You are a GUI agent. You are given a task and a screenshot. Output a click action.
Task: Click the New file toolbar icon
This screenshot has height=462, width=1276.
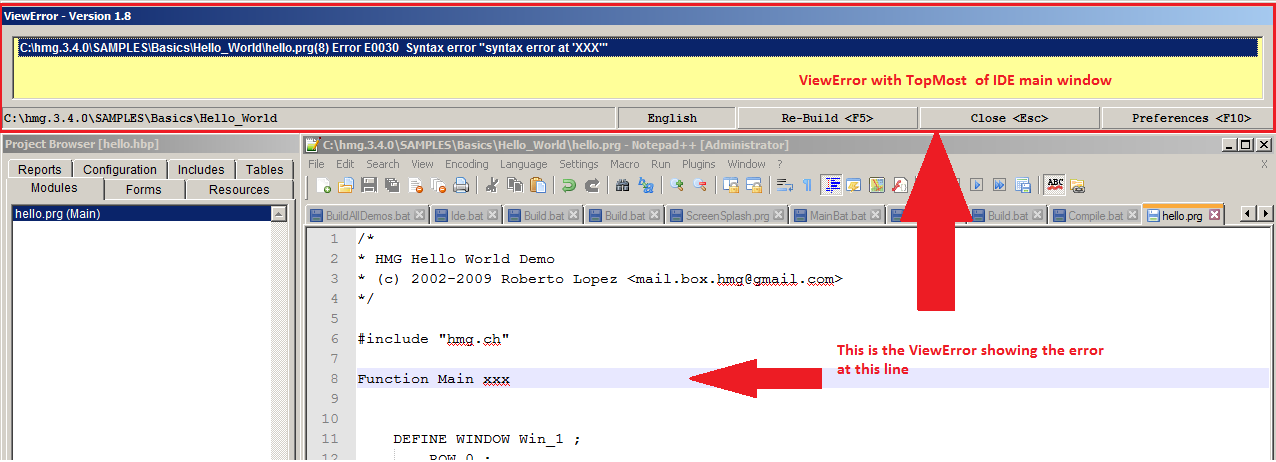pyautogui.click(x=324, y=185)
